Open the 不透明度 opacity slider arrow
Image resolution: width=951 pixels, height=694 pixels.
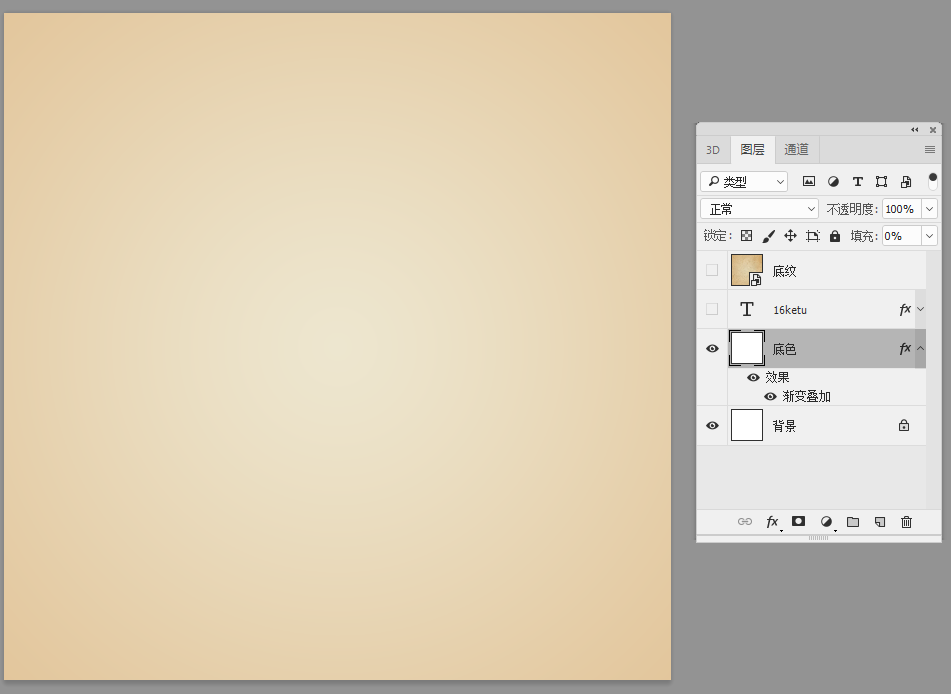(929, 209)
